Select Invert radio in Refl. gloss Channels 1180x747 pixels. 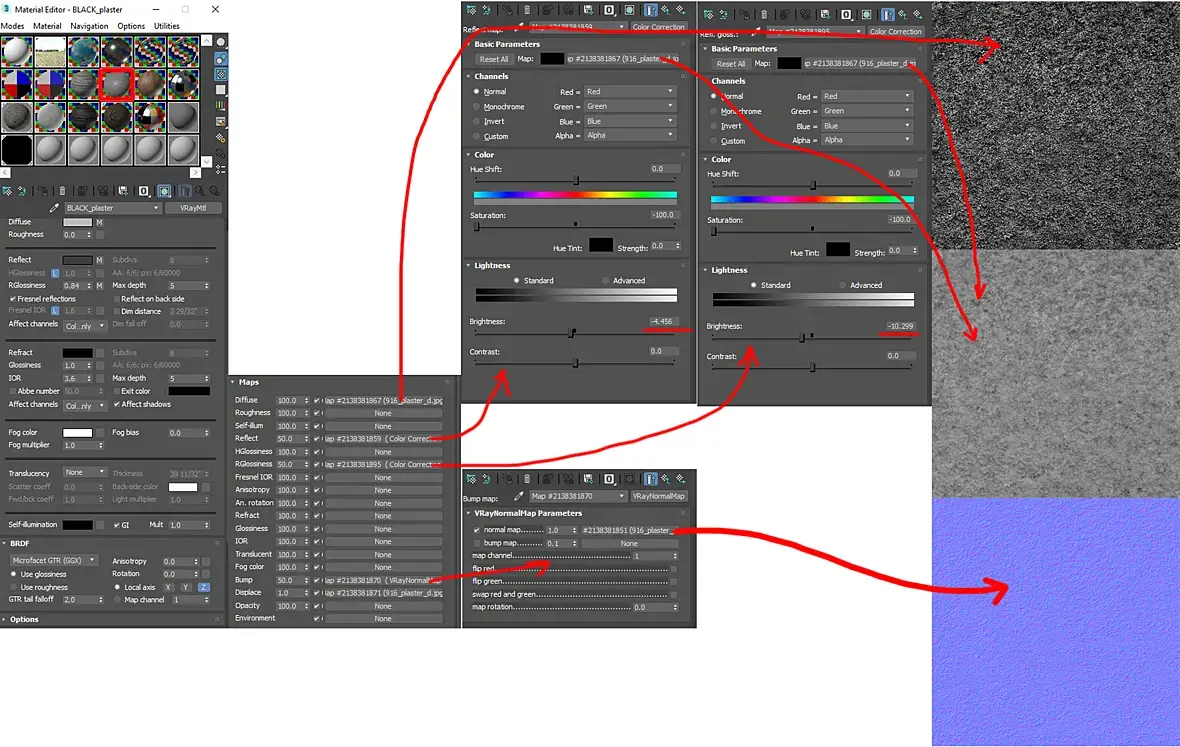713,126
